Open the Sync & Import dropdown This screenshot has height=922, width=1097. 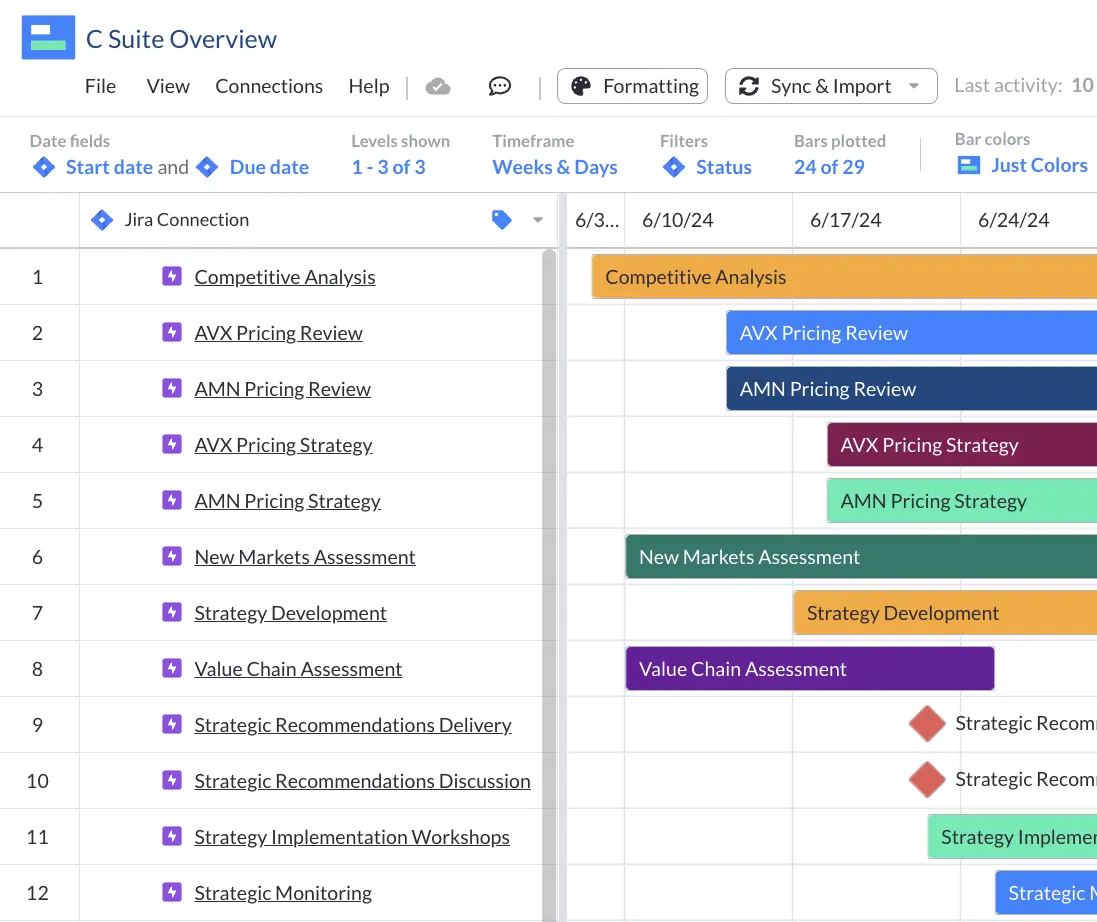pos(831,86)
